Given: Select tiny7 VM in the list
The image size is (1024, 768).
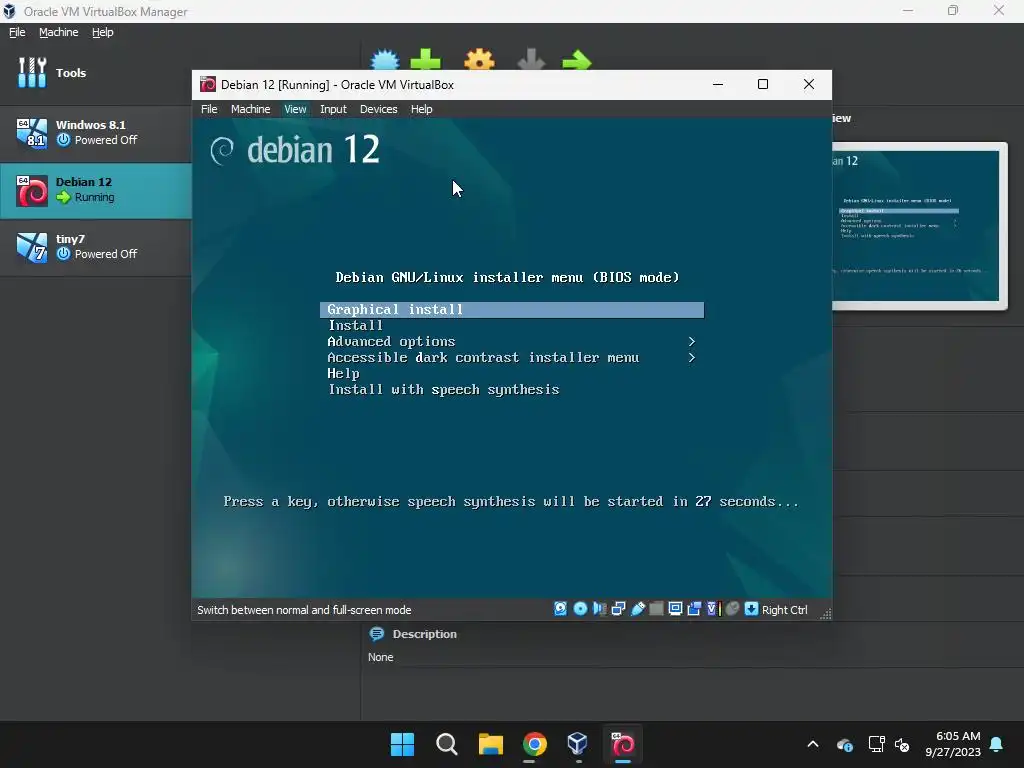Looking at the screenshot, I should point(96,248).
